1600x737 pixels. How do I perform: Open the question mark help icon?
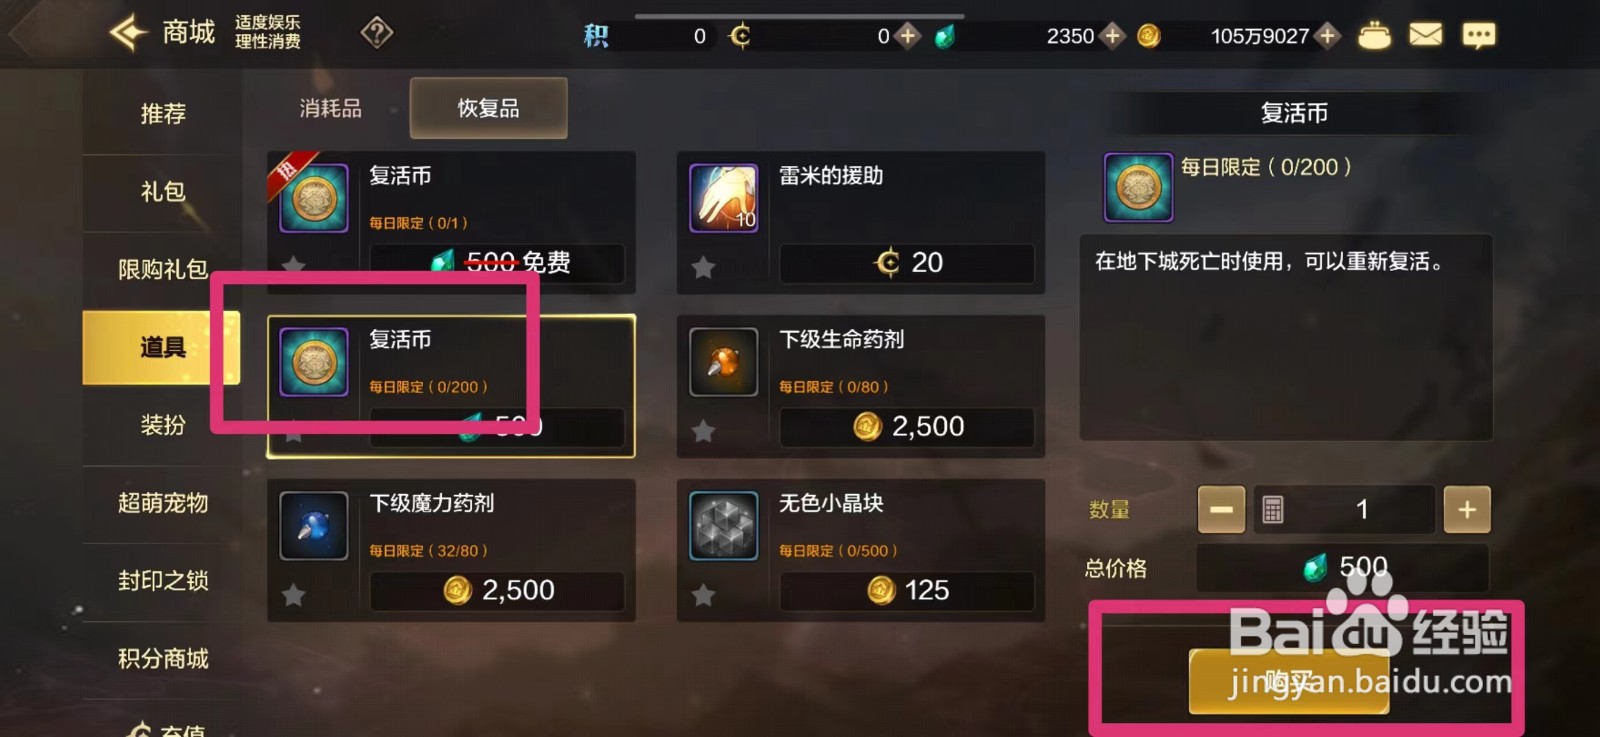(x=377, y=33)
